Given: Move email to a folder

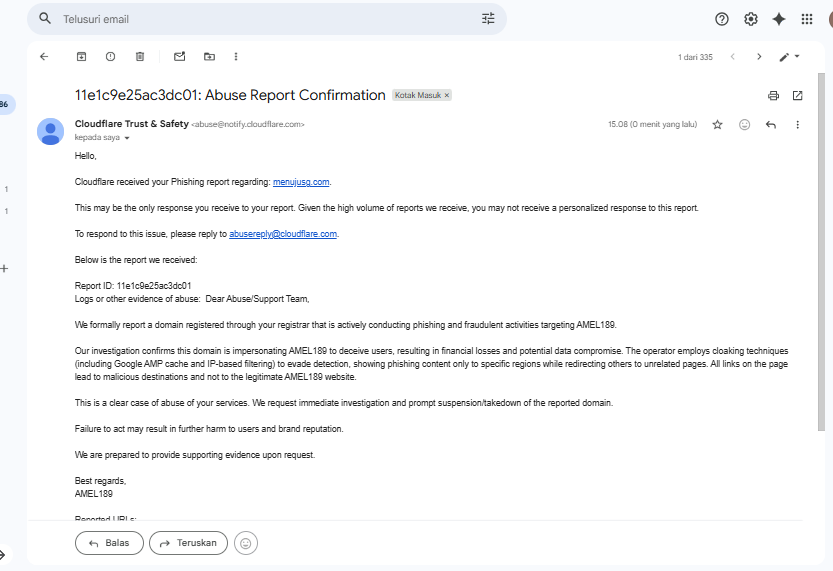Looking at the screenshot, I should click(209, 56).
